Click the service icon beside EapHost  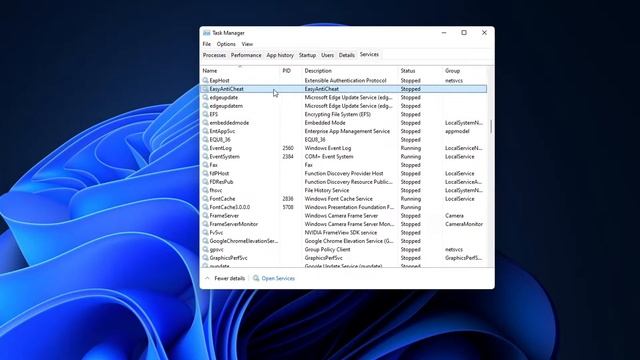205,80
